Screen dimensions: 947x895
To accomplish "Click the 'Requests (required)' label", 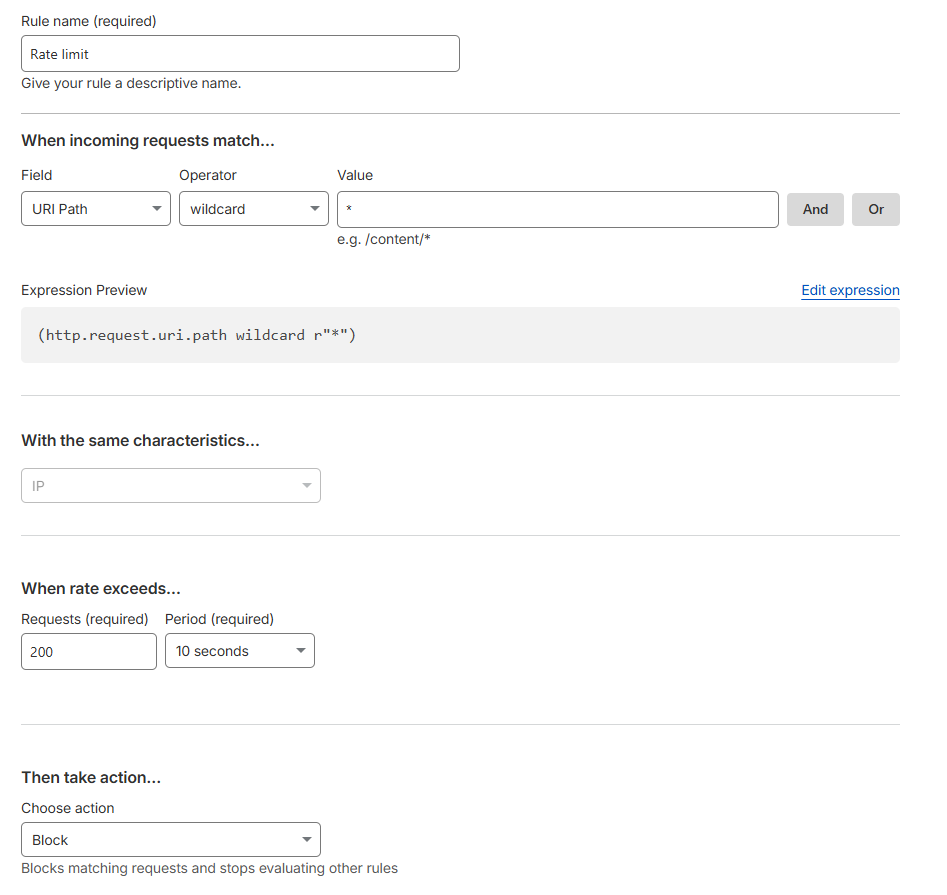I will click(x=85, y=619).
